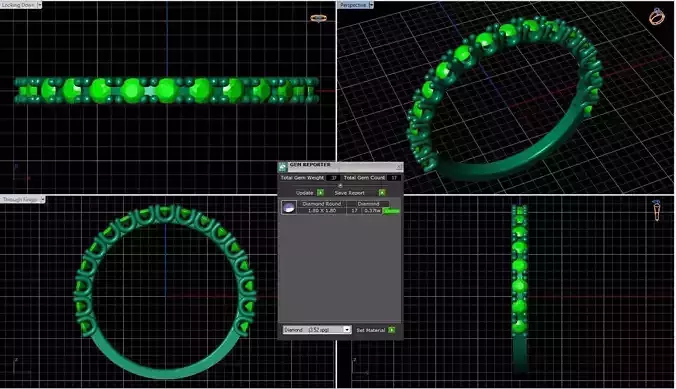Open the Looking Down viewport title dropdown arrow
Viewport: 676px width, 389px height.
click(39, 5)
